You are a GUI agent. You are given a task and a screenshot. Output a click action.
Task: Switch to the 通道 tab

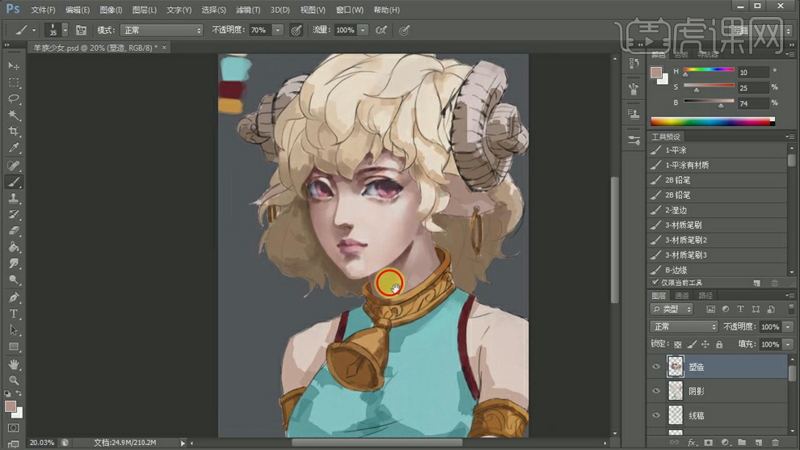tap(682, 295)
